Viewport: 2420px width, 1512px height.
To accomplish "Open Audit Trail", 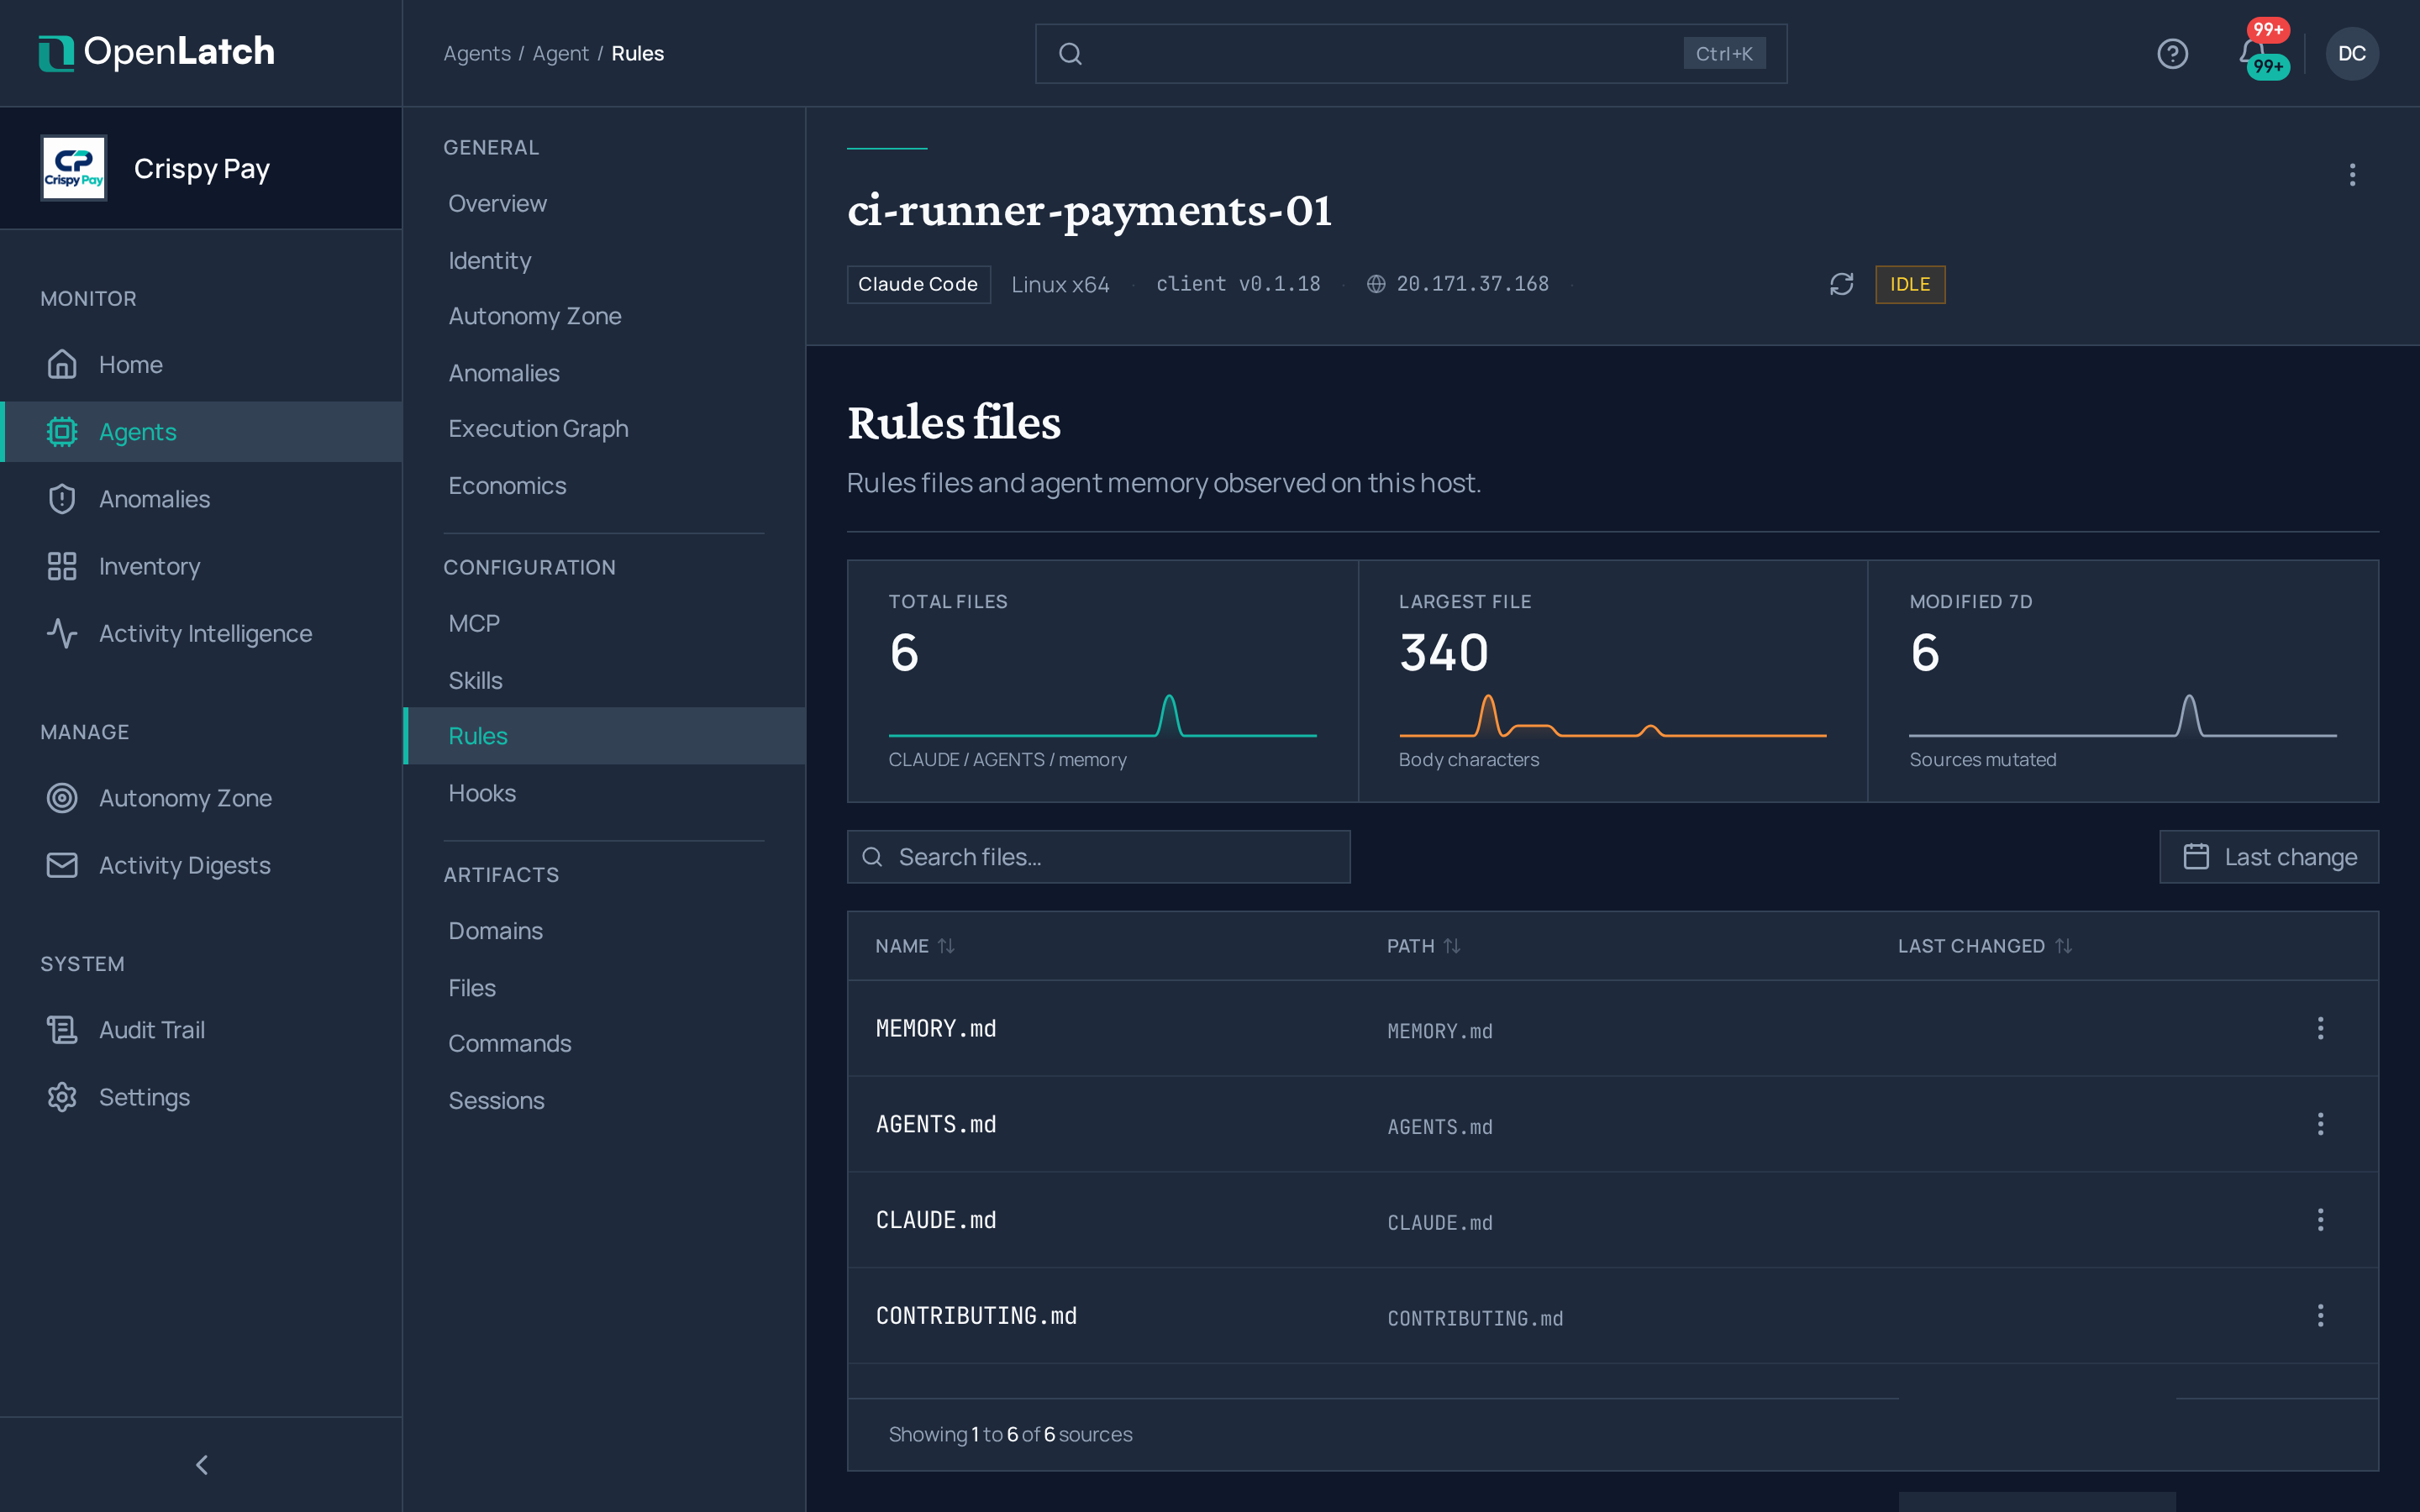I will [x=201, y=1030].
